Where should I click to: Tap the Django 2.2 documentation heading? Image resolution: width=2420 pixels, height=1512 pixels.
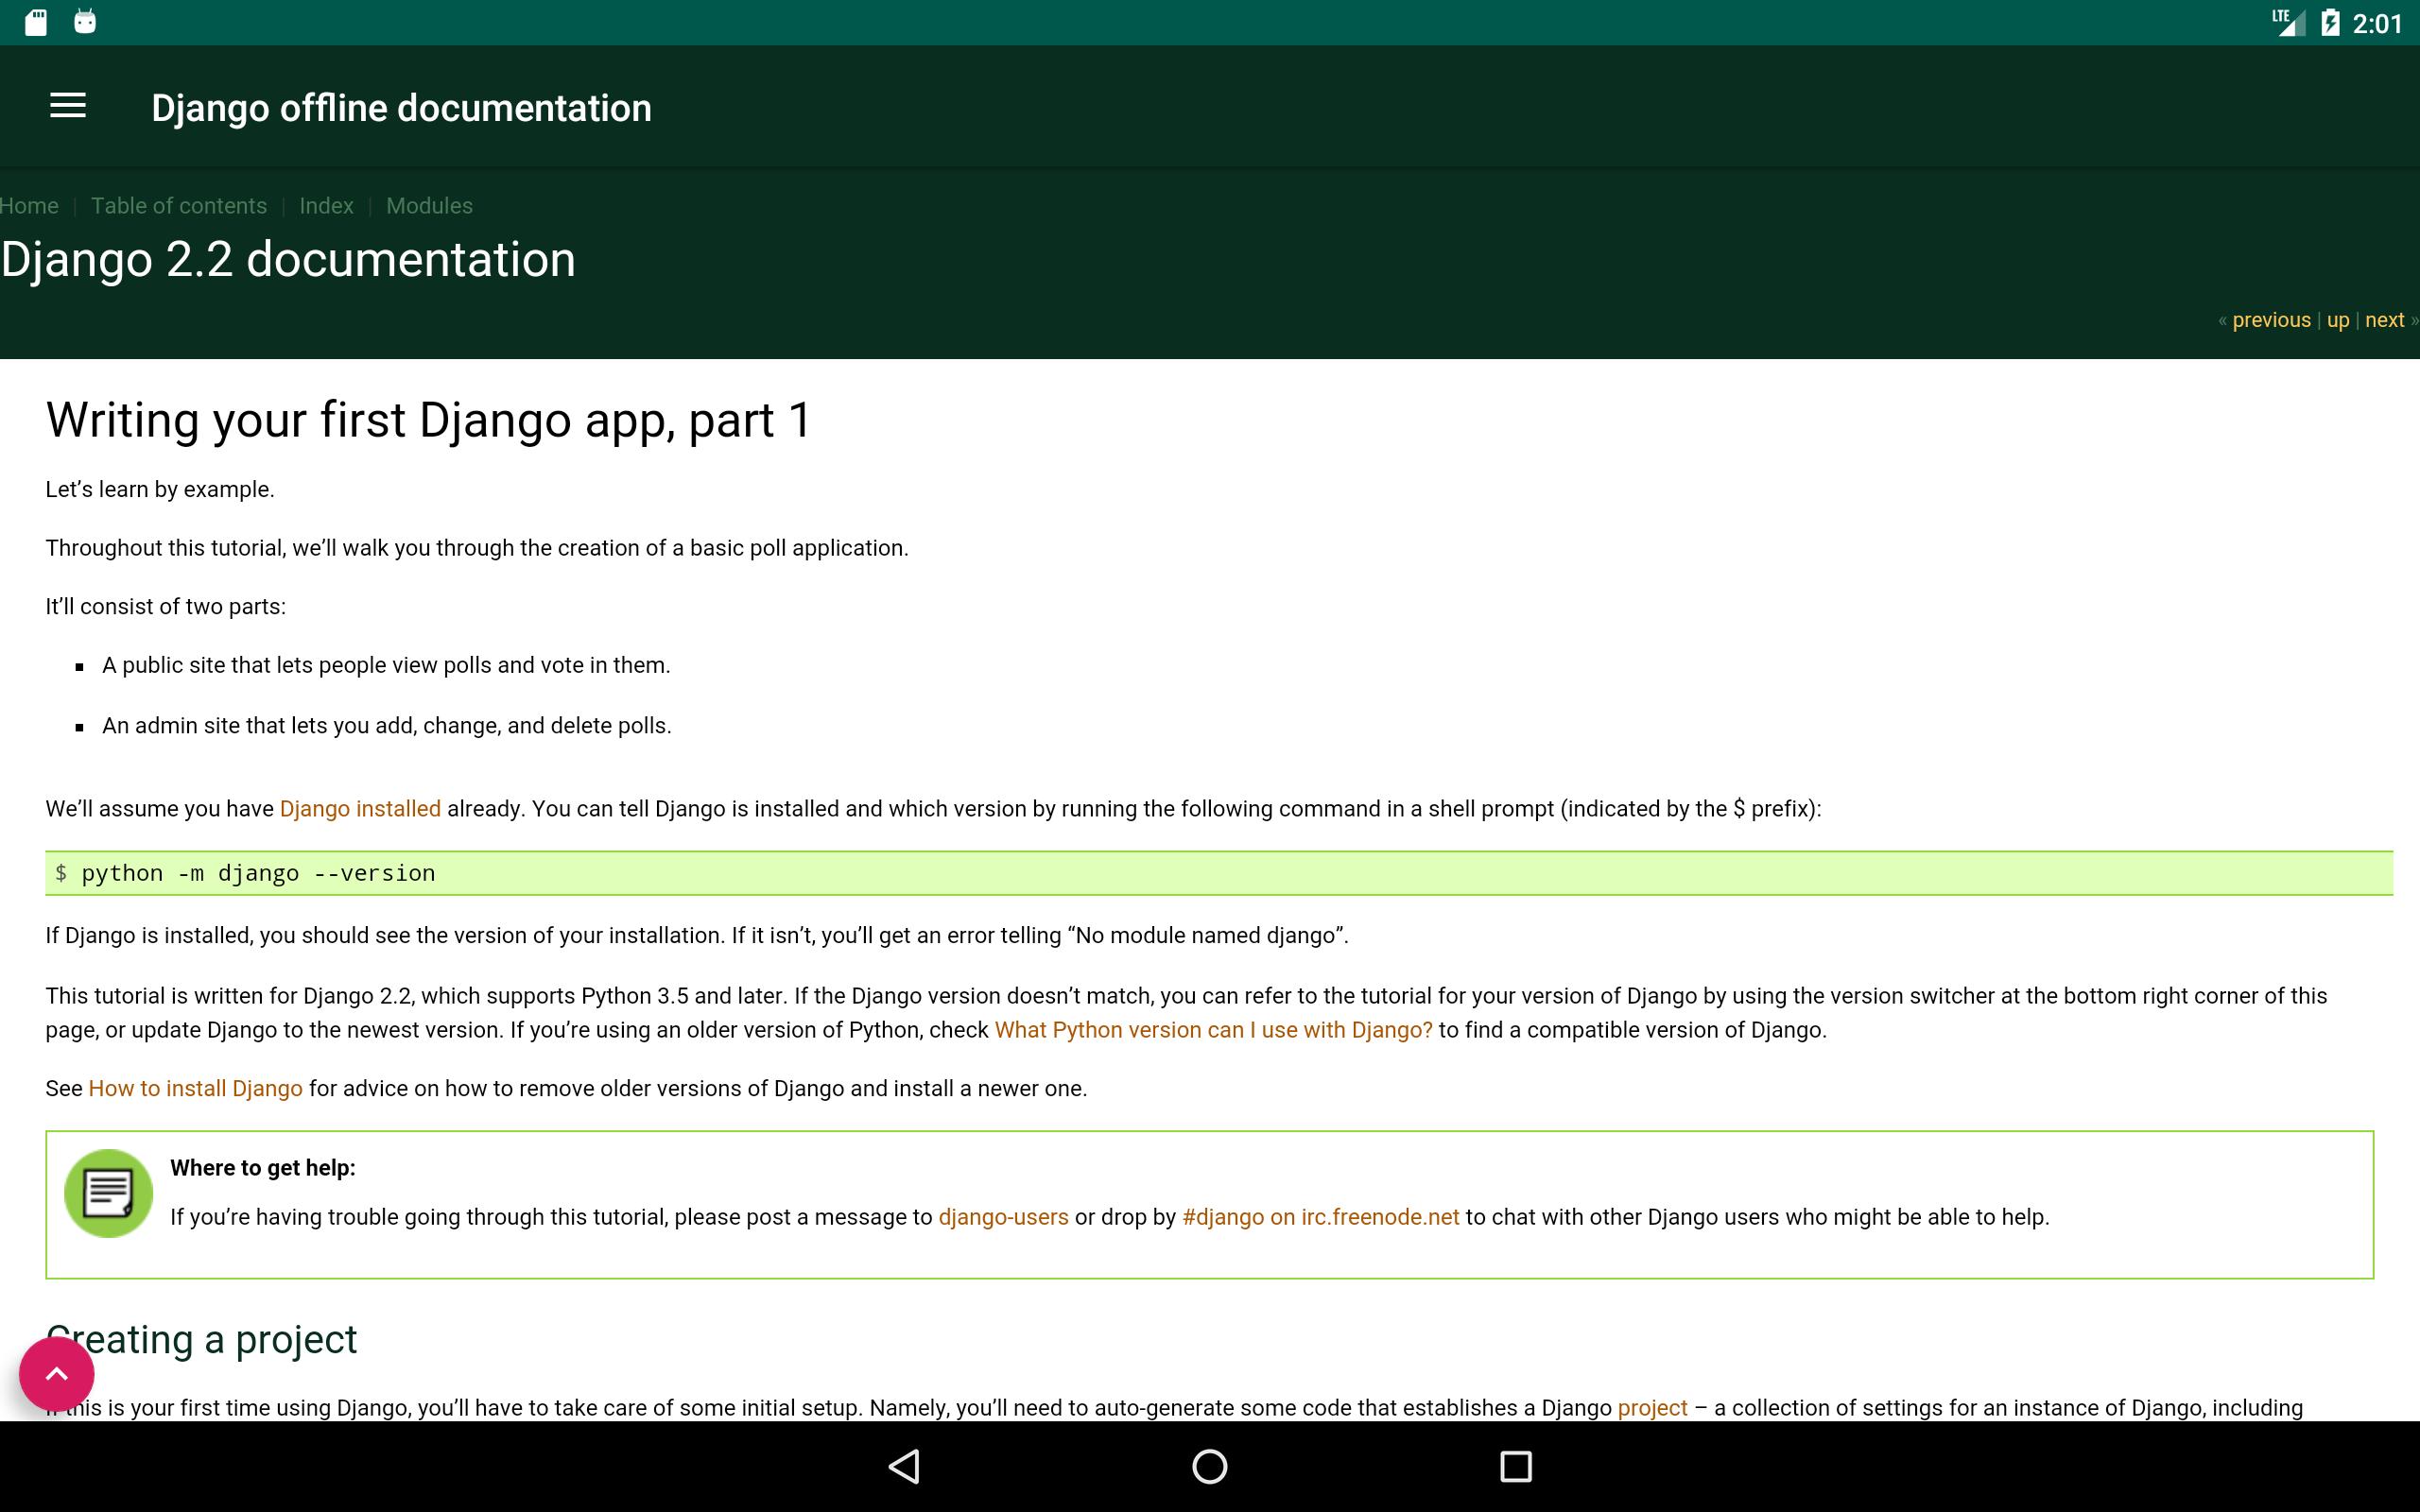click(x=288, y=259)
